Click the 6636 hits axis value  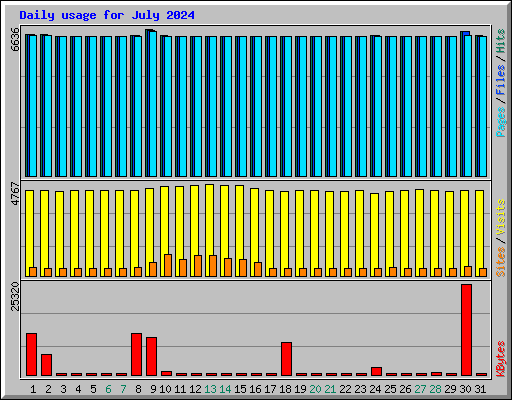pos(15,39)
